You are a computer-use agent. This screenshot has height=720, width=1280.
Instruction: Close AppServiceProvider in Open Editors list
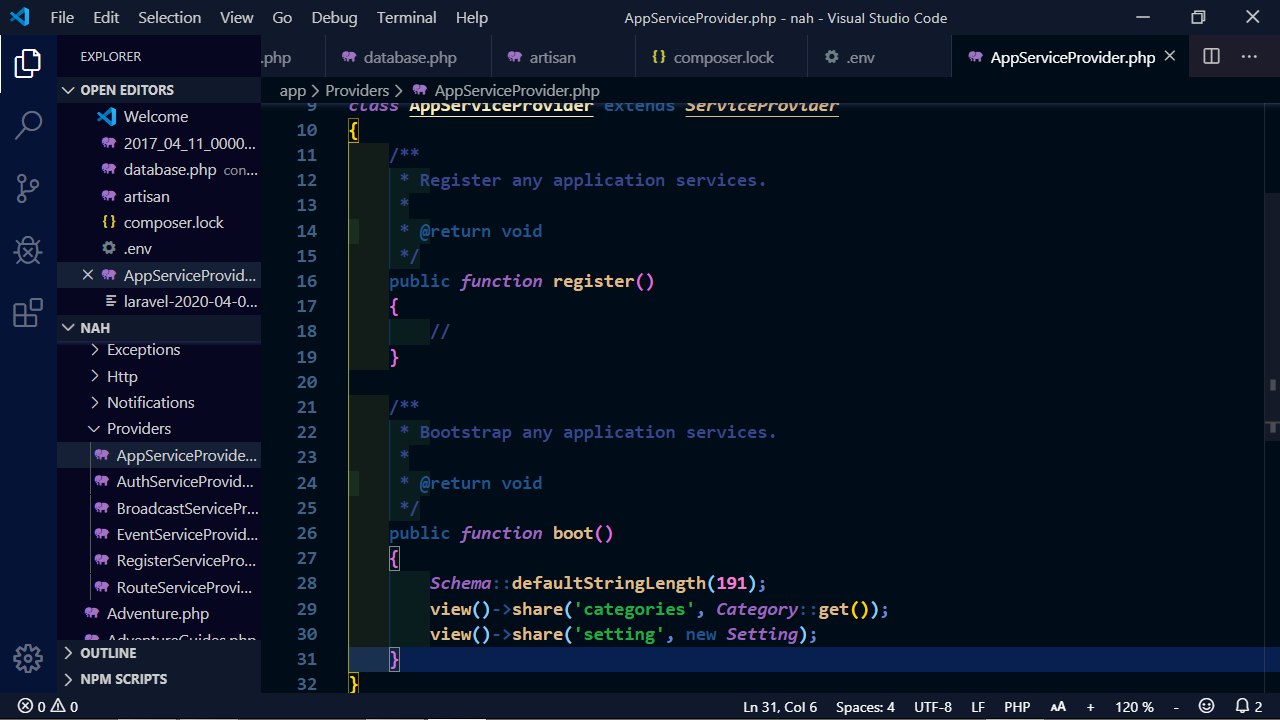(x=88, y=275)
